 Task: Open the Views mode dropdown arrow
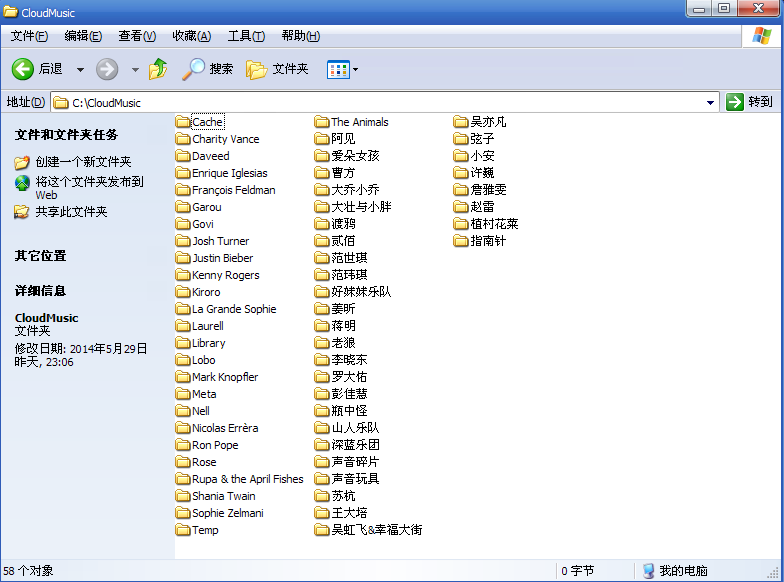coord(355,70)
